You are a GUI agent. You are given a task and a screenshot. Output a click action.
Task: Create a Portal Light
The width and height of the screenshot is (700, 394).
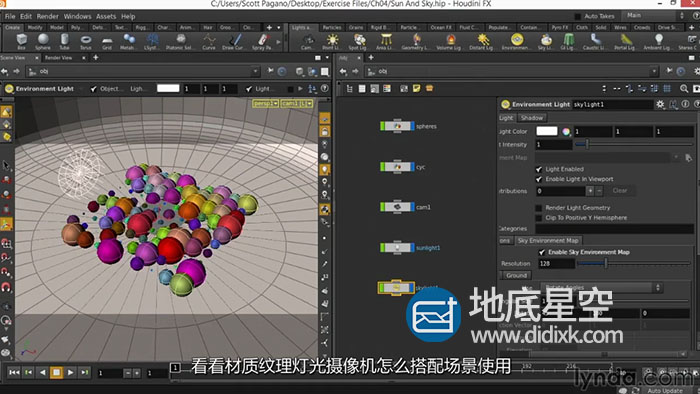(x=625, y=41)
